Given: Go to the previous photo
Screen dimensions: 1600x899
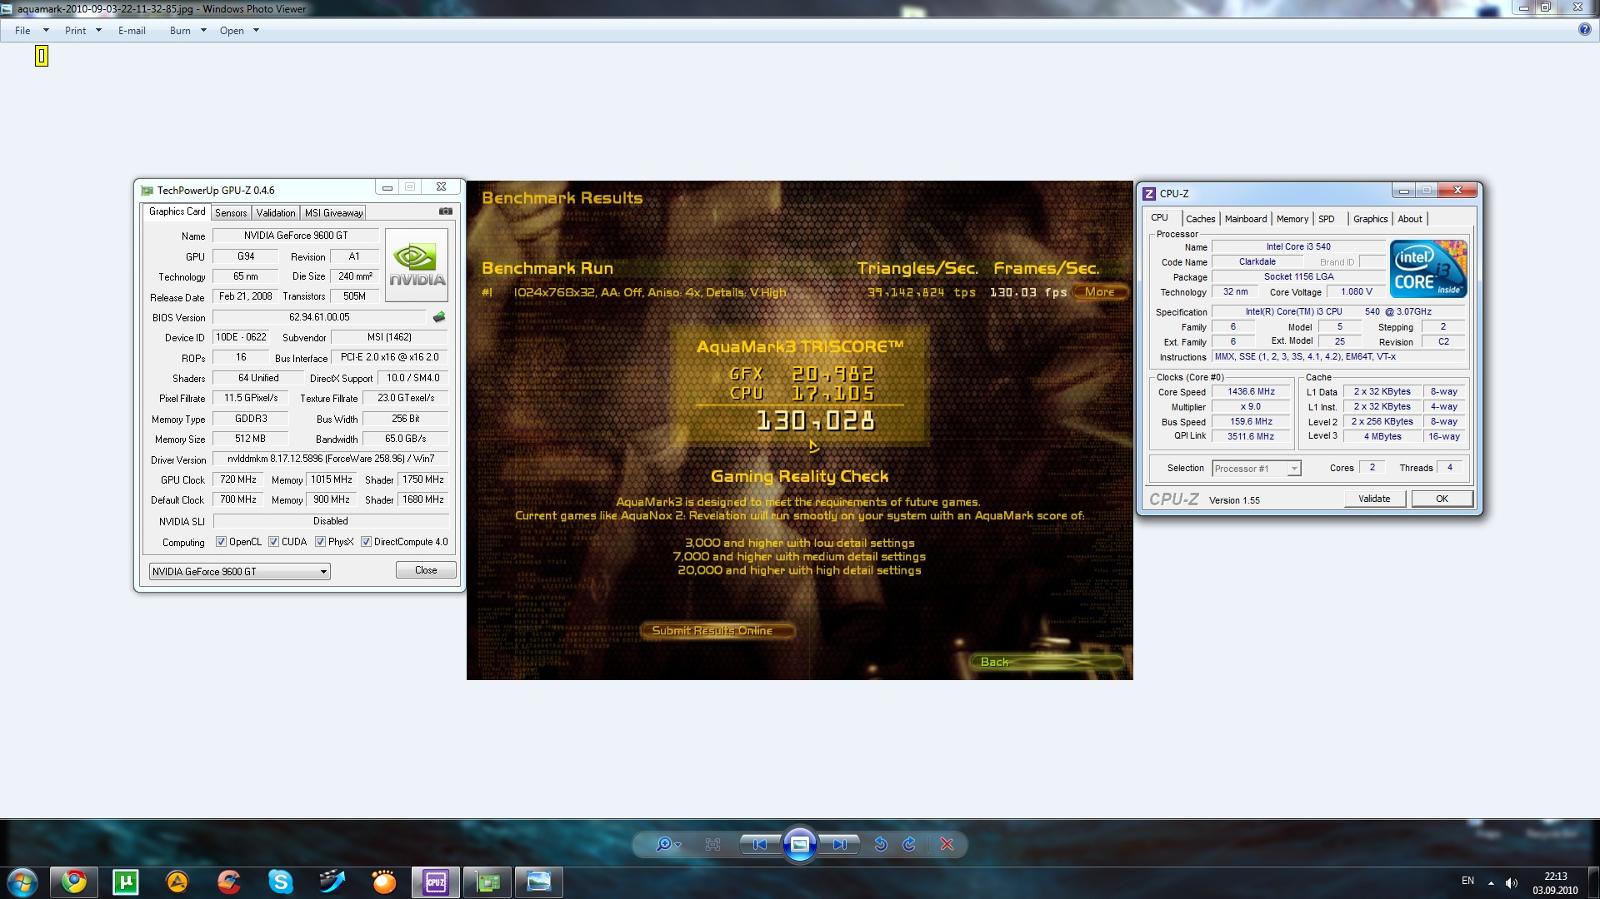Looking at the screenshot, I should coord(759,844).
